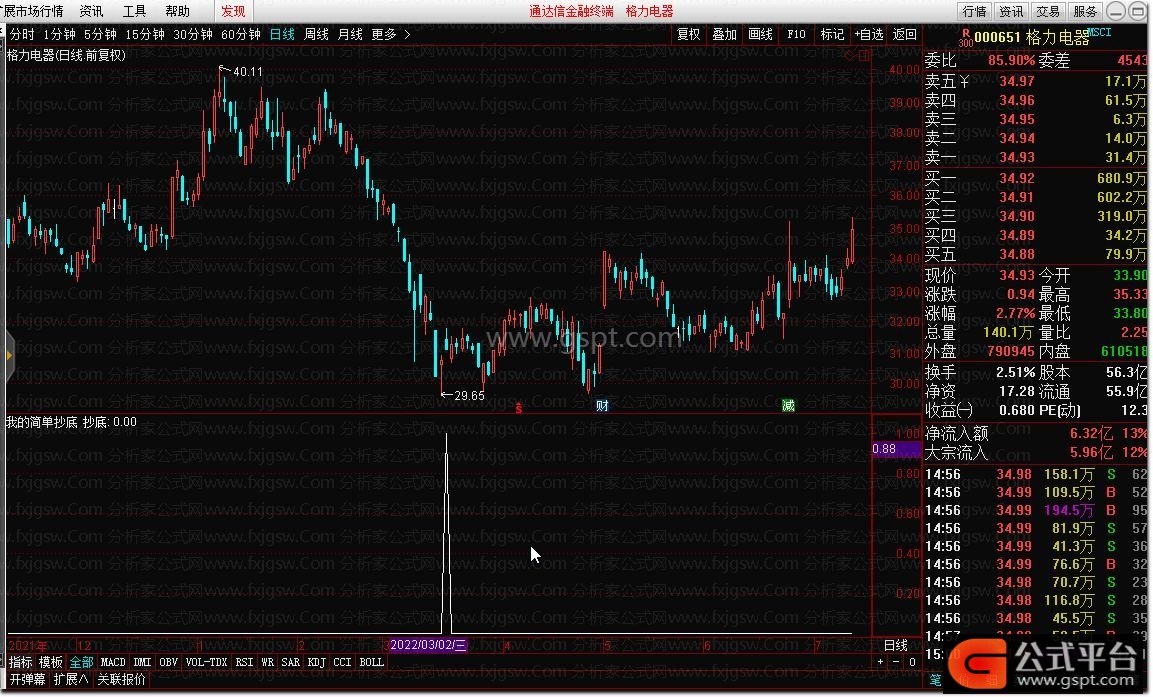The height and width of the screenshot is (697, 1153).
Task: Click the 发现 tab in title bar
Action: [233, 11]
